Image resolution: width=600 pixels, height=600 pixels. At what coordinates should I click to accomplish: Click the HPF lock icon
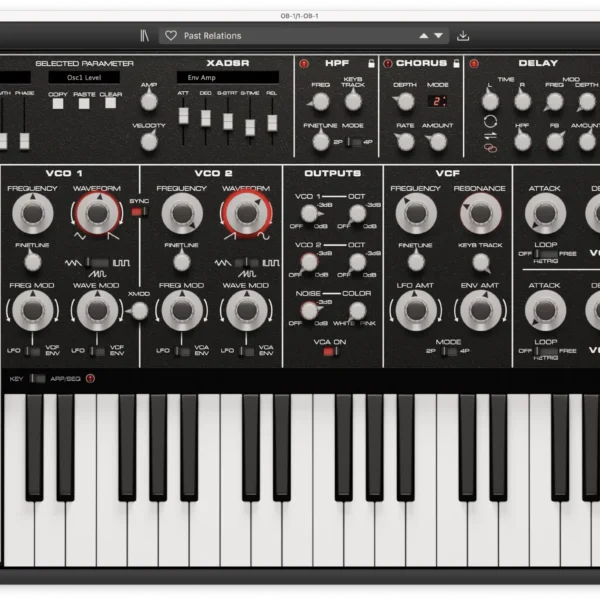[x=371, y=63]
